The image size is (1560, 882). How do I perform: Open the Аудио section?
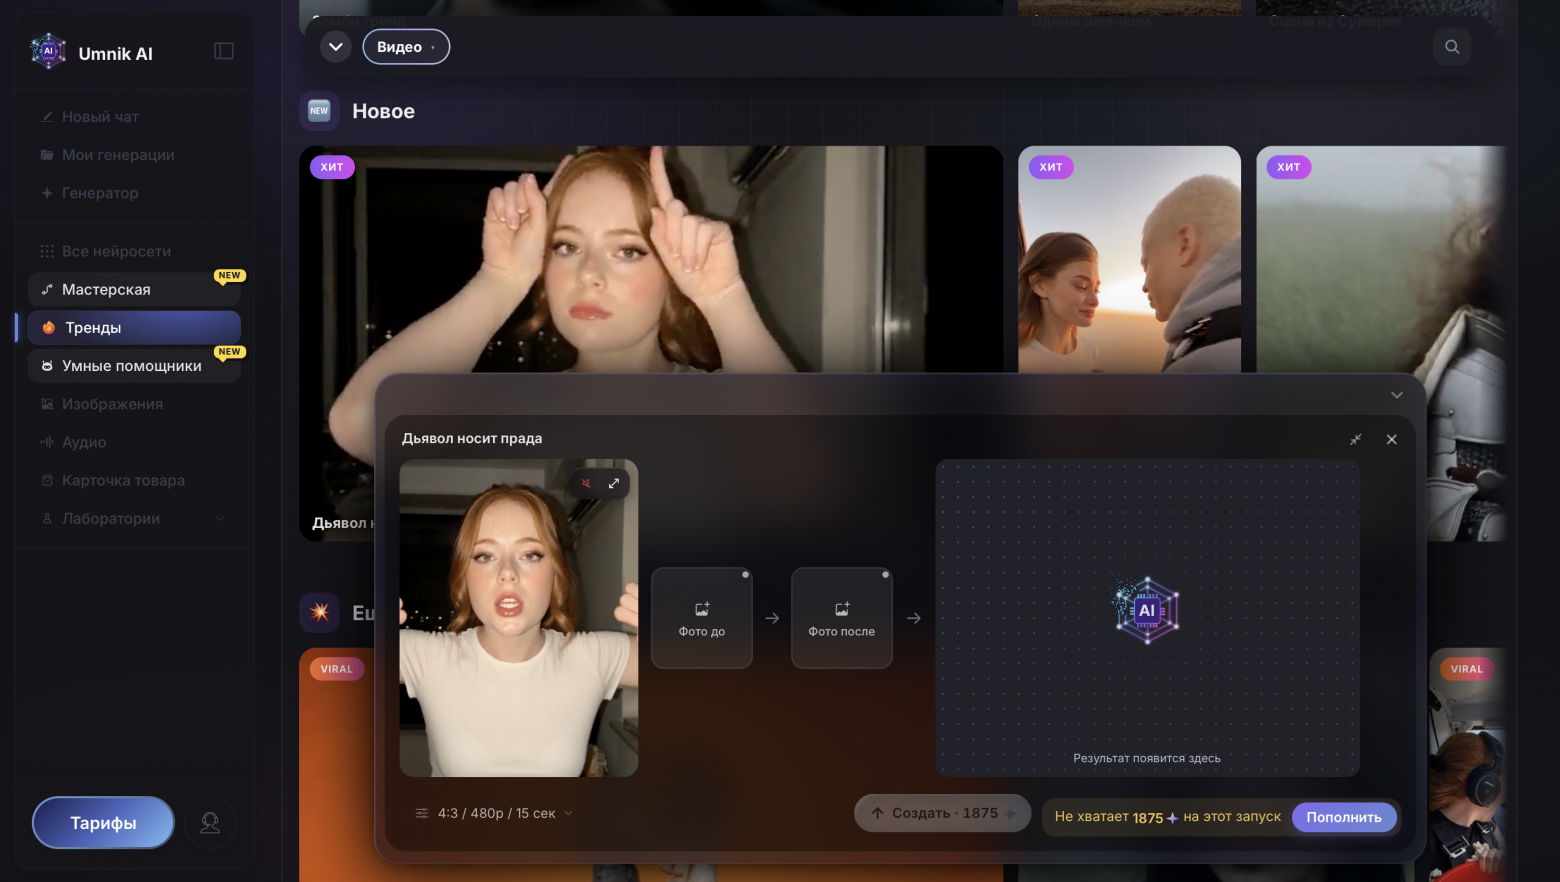[x=134, y=442]
